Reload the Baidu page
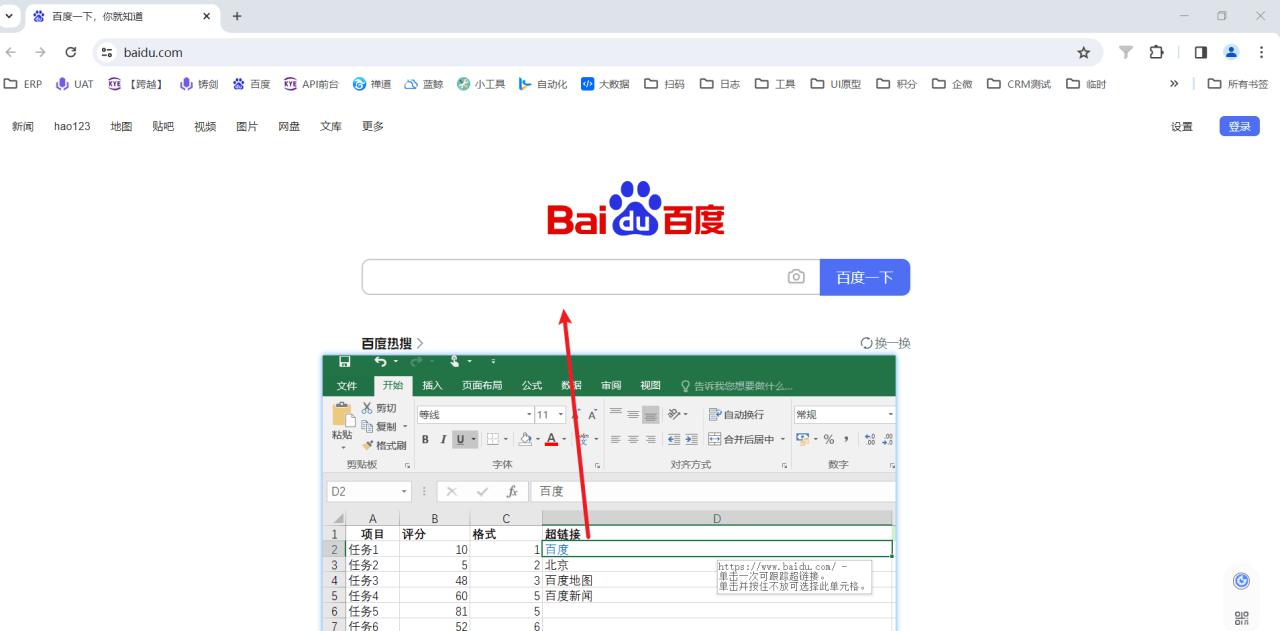Screen dimensions: 1280x631 [71, 52]
